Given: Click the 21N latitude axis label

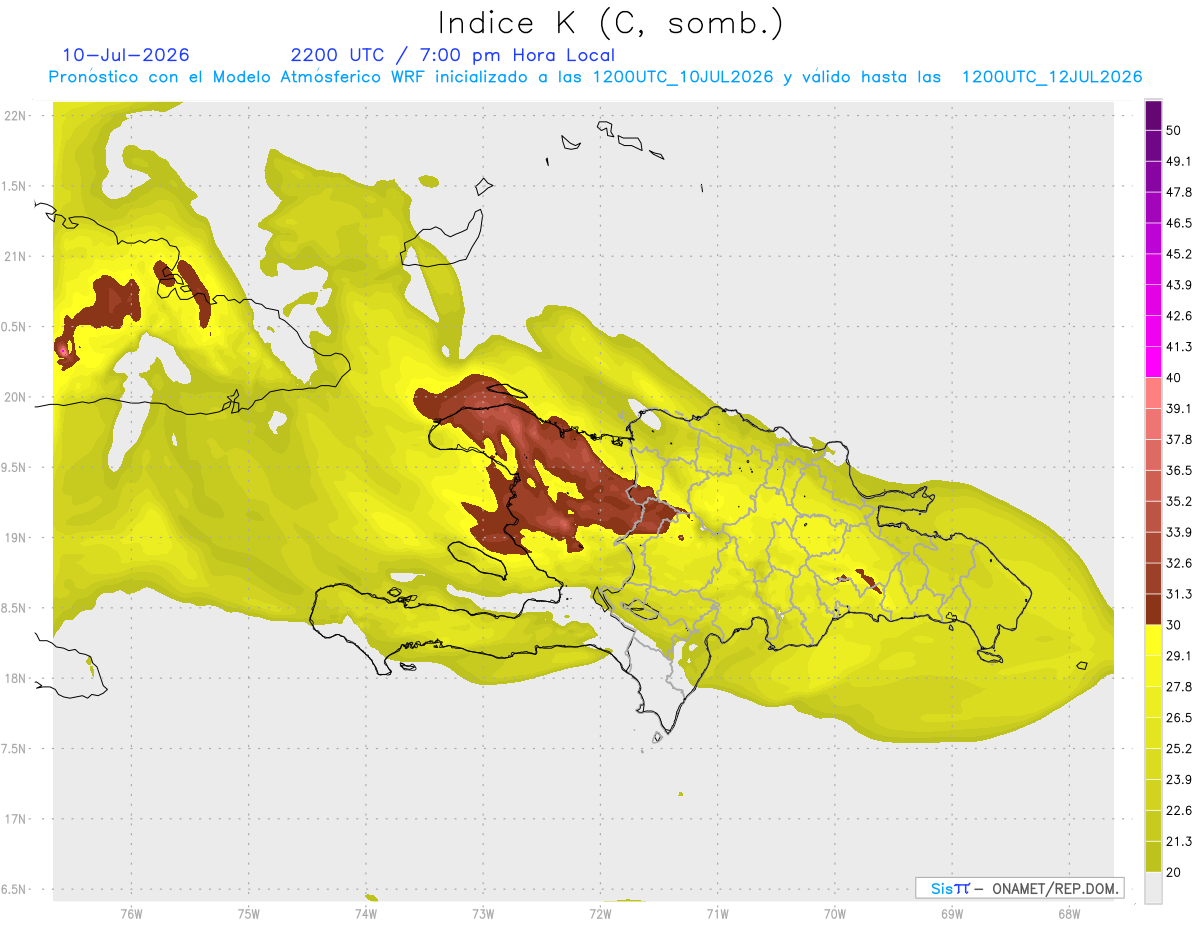Looking at the screenshot, I should 17,256.
